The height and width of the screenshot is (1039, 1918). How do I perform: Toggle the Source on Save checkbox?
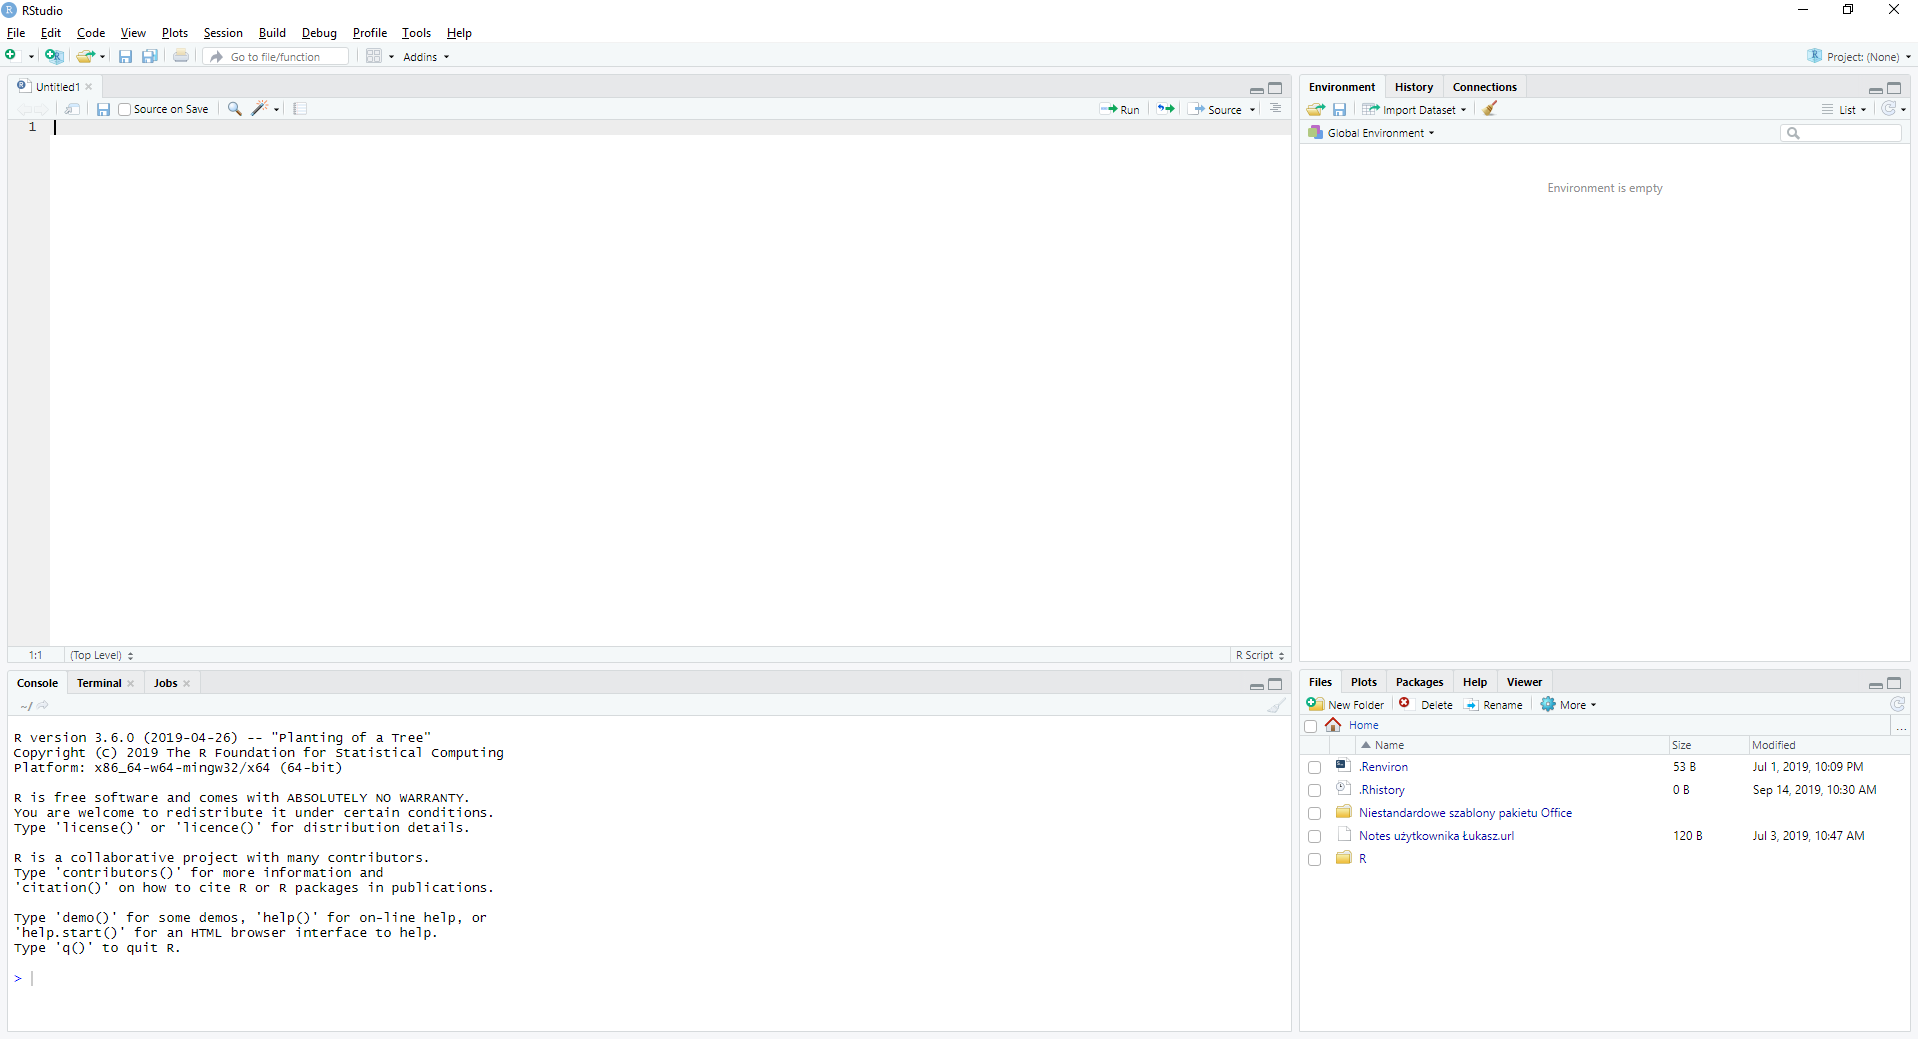(125, 110)
